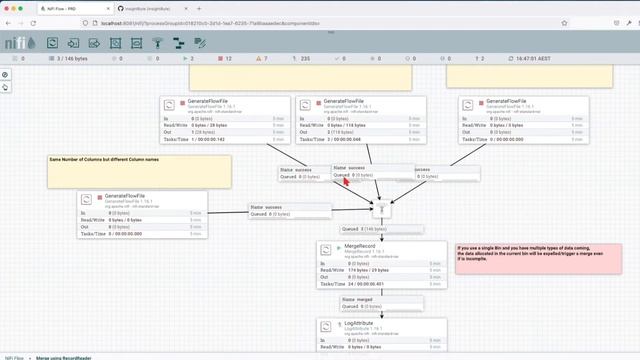Select the MergeRecord processor title
Screen dimensions: 640x360
(360, 246)
